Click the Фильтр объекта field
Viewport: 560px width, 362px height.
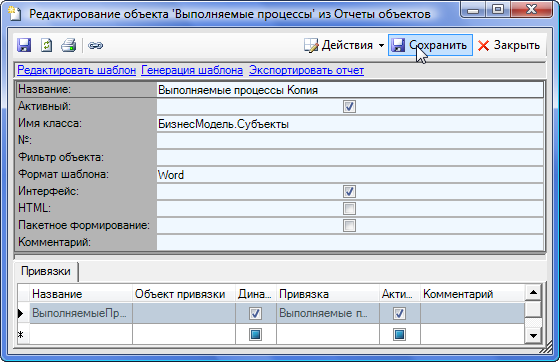[350, 158]
